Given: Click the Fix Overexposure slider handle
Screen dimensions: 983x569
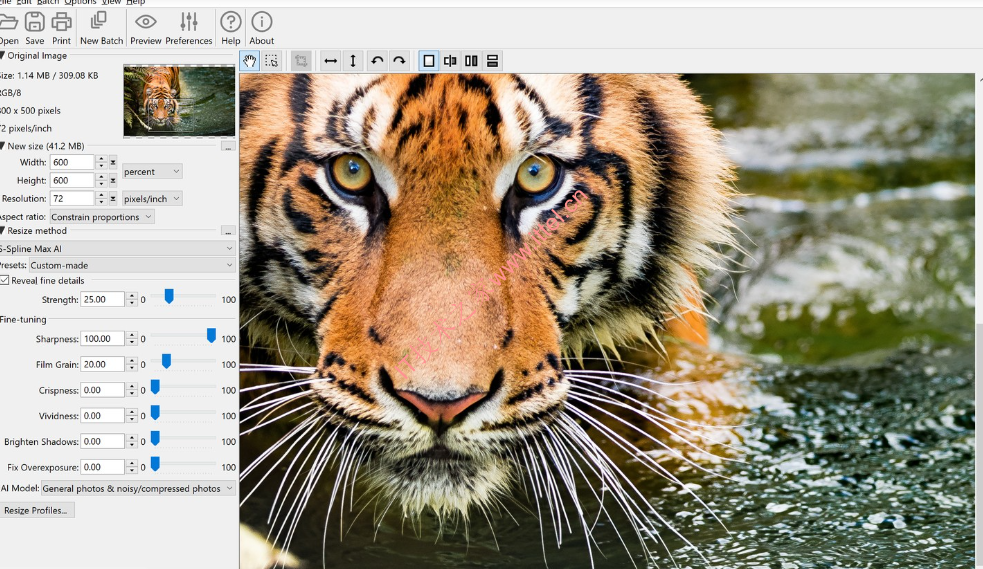Looking at the screenshot, I should (x=155, y=464).
